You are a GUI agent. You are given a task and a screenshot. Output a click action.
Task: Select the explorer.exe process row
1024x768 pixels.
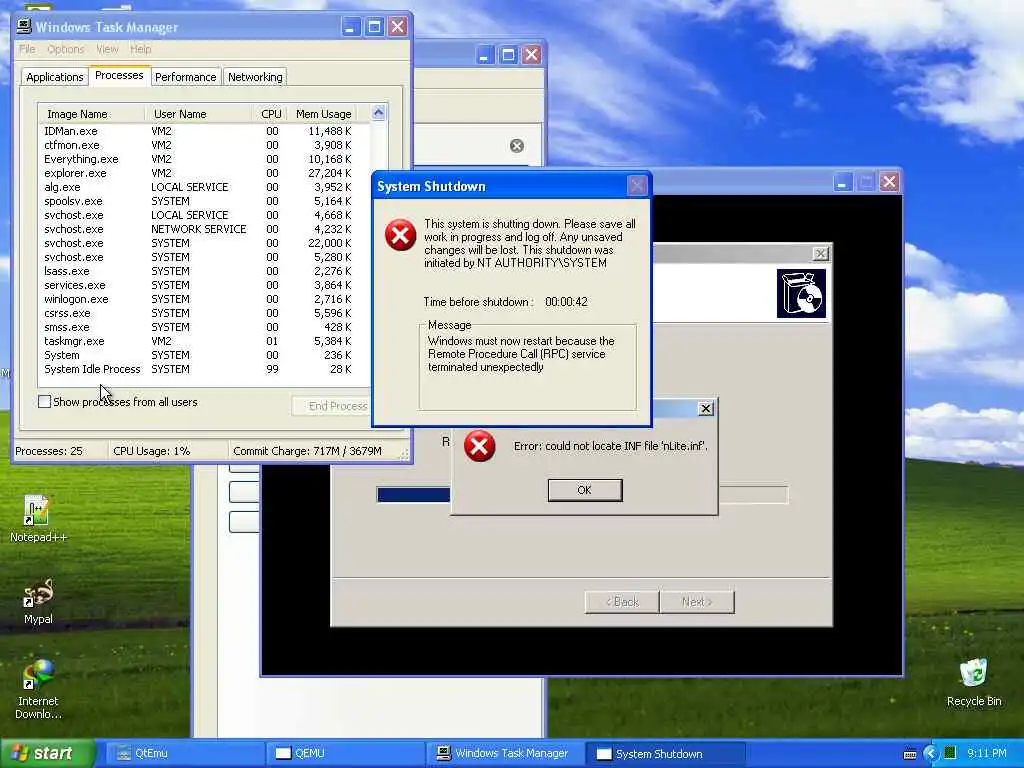(x=204, y=173)
